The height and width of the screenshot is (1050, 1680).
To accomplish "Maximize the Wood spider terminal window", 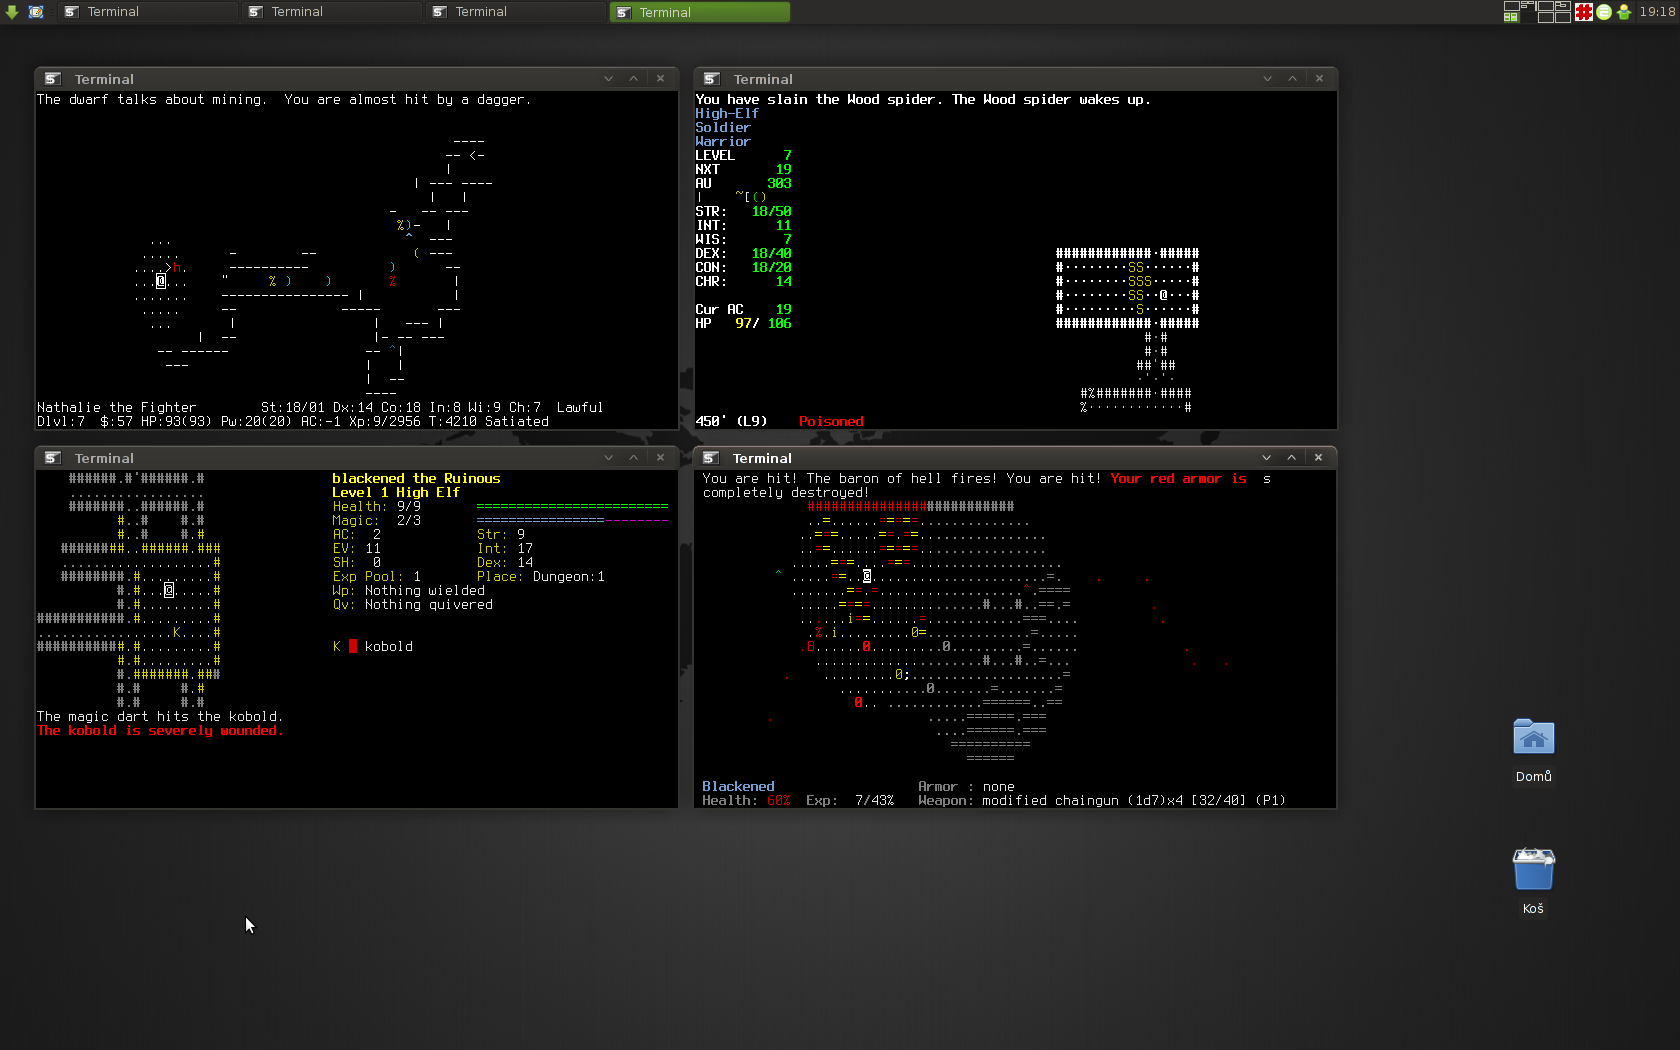I will [1292, 78].
